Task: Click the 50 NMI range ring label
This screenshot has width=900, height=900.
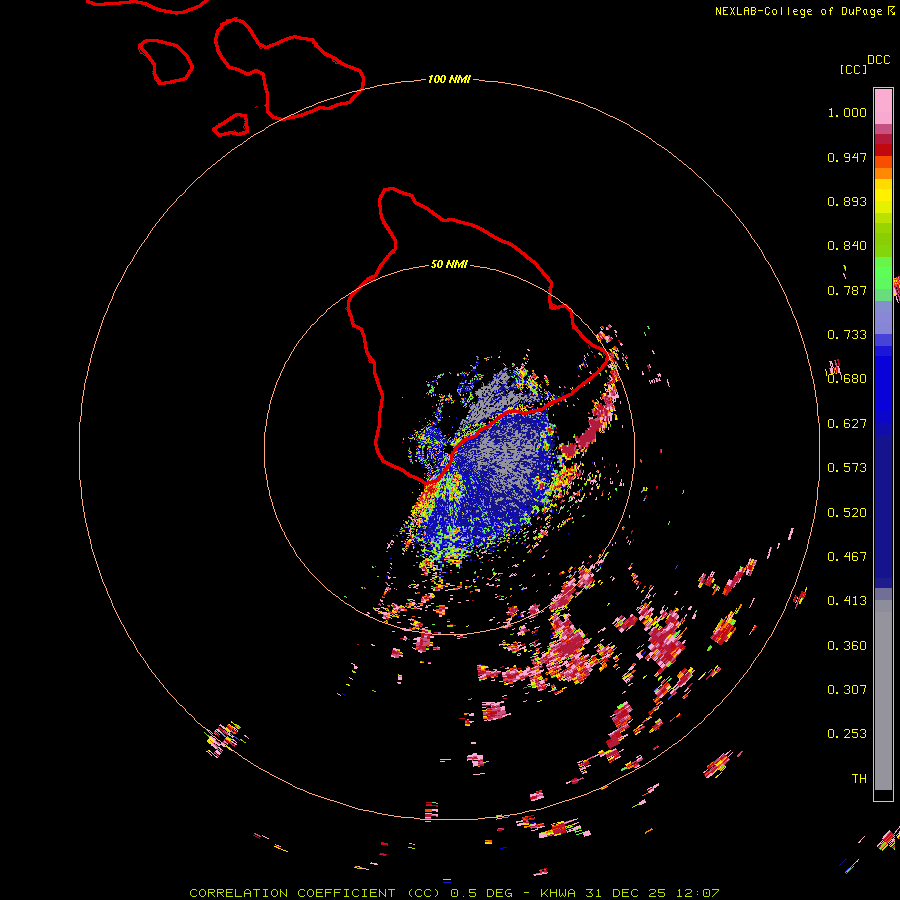Action: [x=449, y=264]
